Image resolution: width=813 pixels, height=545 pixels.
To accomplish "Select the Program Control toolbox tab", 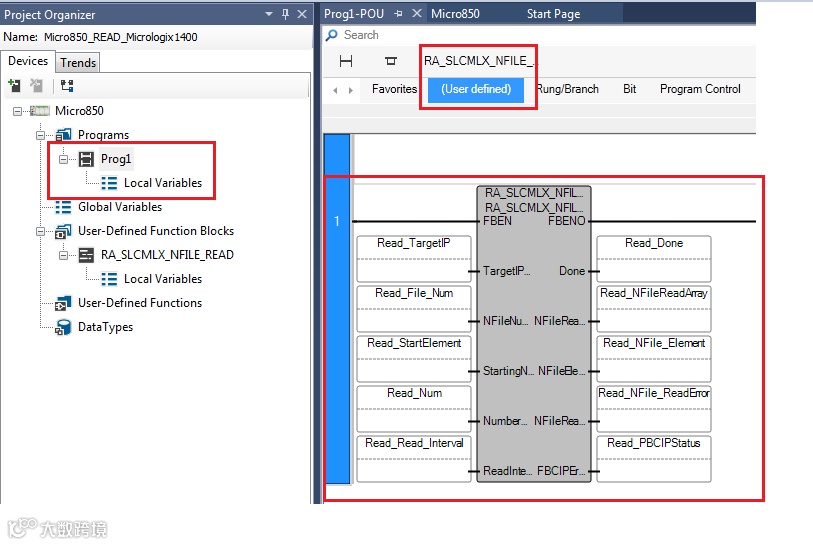I will coord(700,89).
